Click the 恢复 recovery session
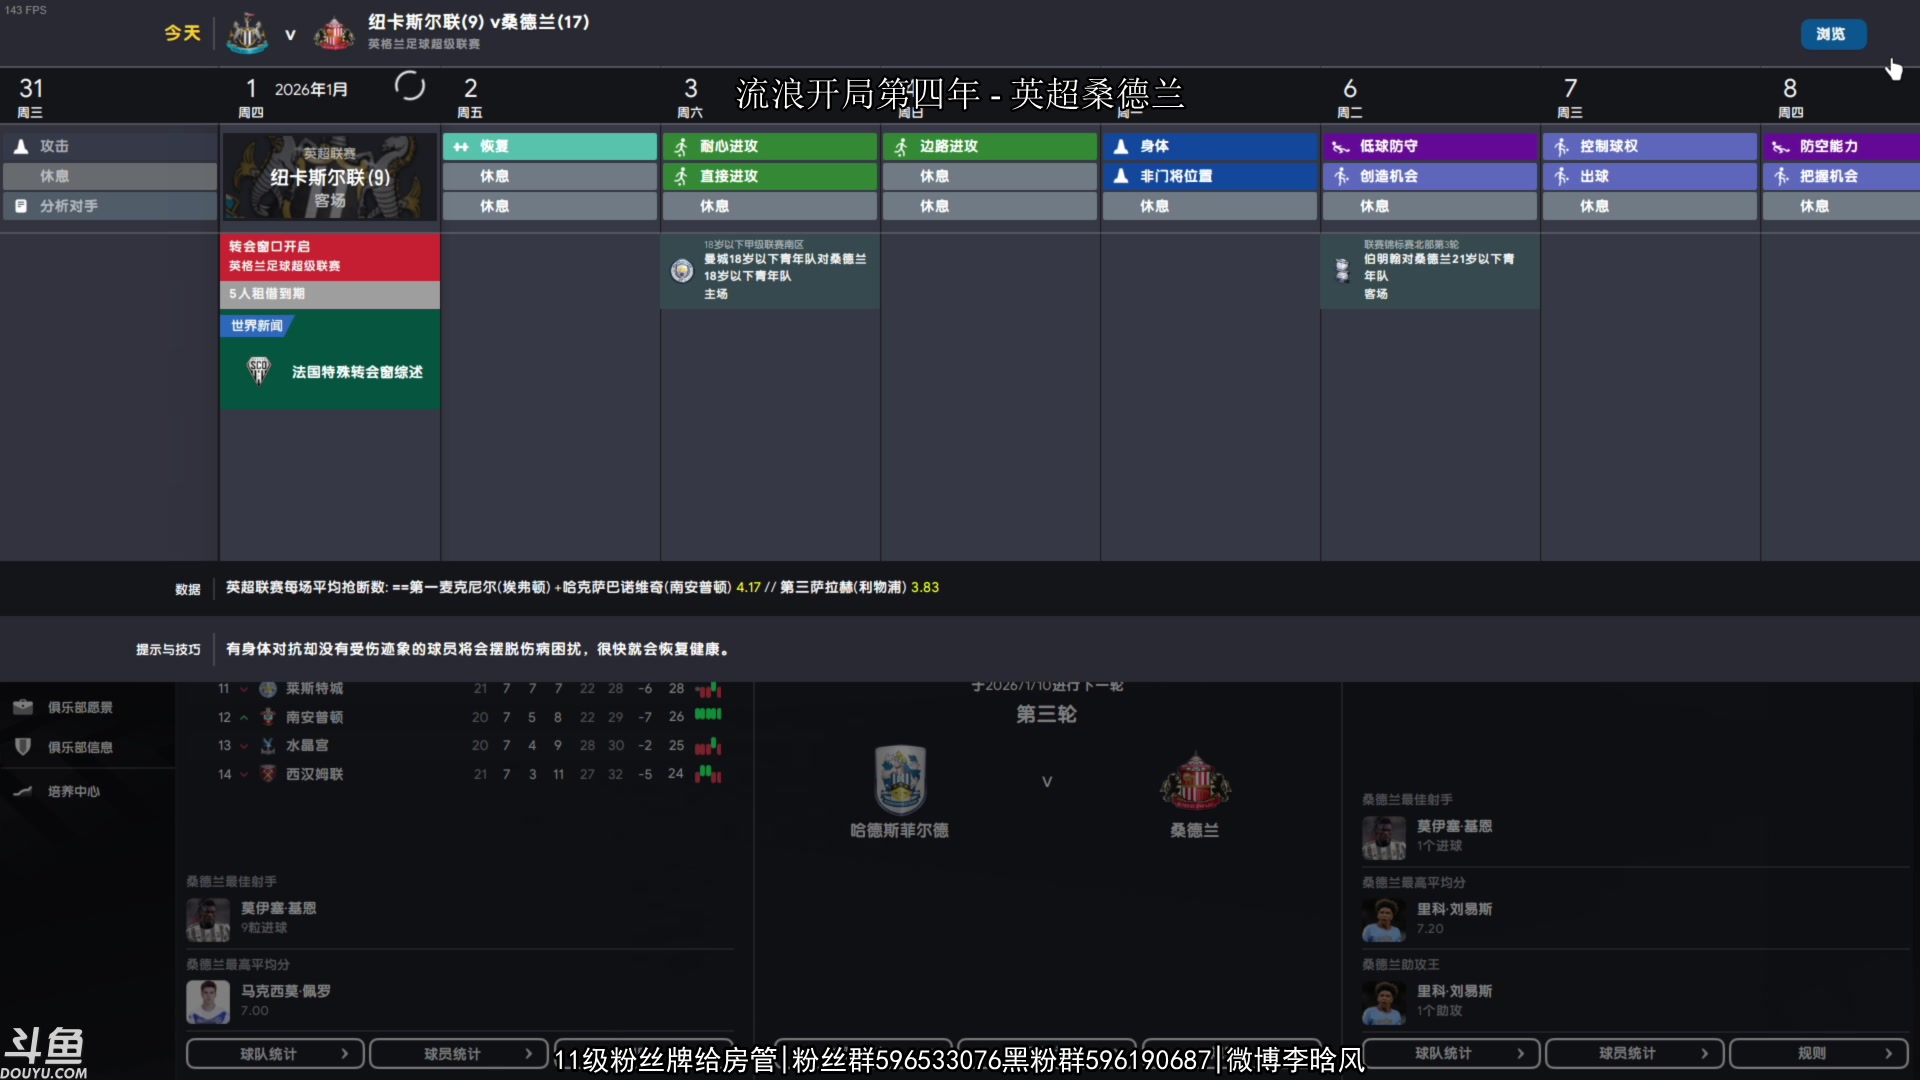Viewport: 1920px width, 1080px height. (x=550, y=146)
